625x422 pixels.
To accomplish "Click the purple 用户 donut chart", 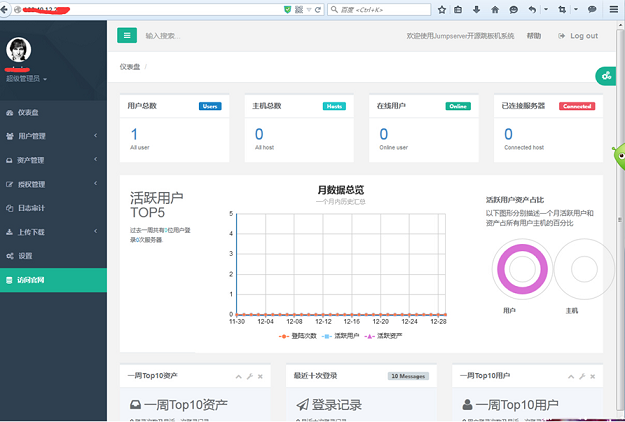I will 522,269.
